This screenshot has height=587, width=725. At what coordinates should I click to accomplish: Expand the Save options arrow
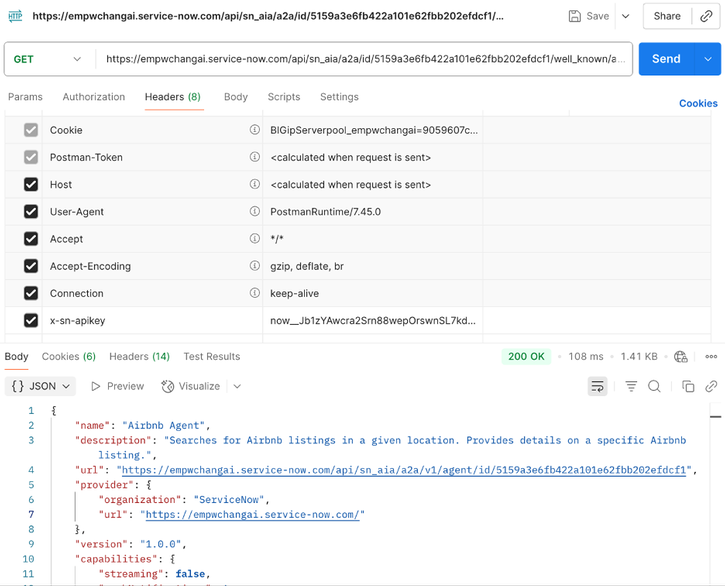pos(626,16)
